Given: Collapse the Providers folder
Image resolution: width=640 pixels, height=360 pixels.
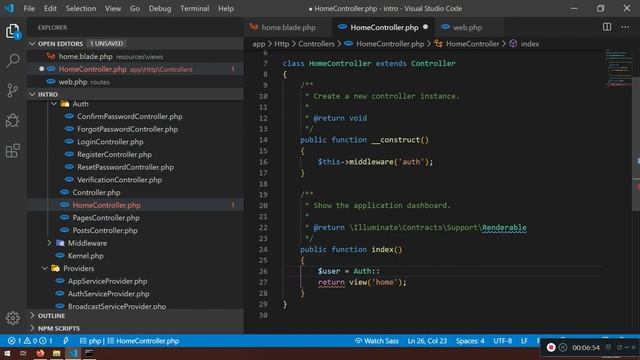Looking at the screenshot, I should [44, 268].
